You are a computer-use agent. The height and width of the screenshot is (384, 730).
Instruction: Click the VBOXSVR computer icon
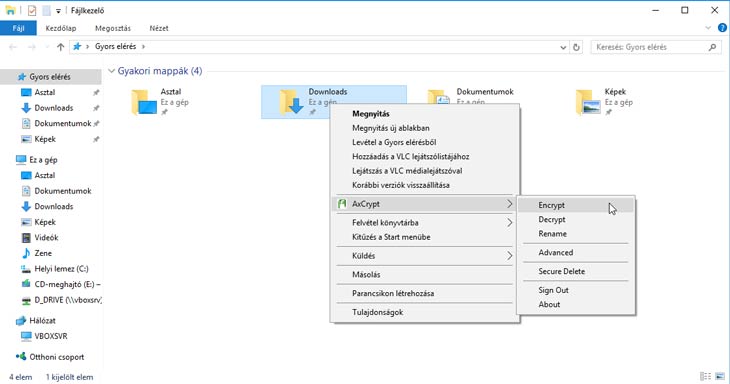tap(26, 336)
